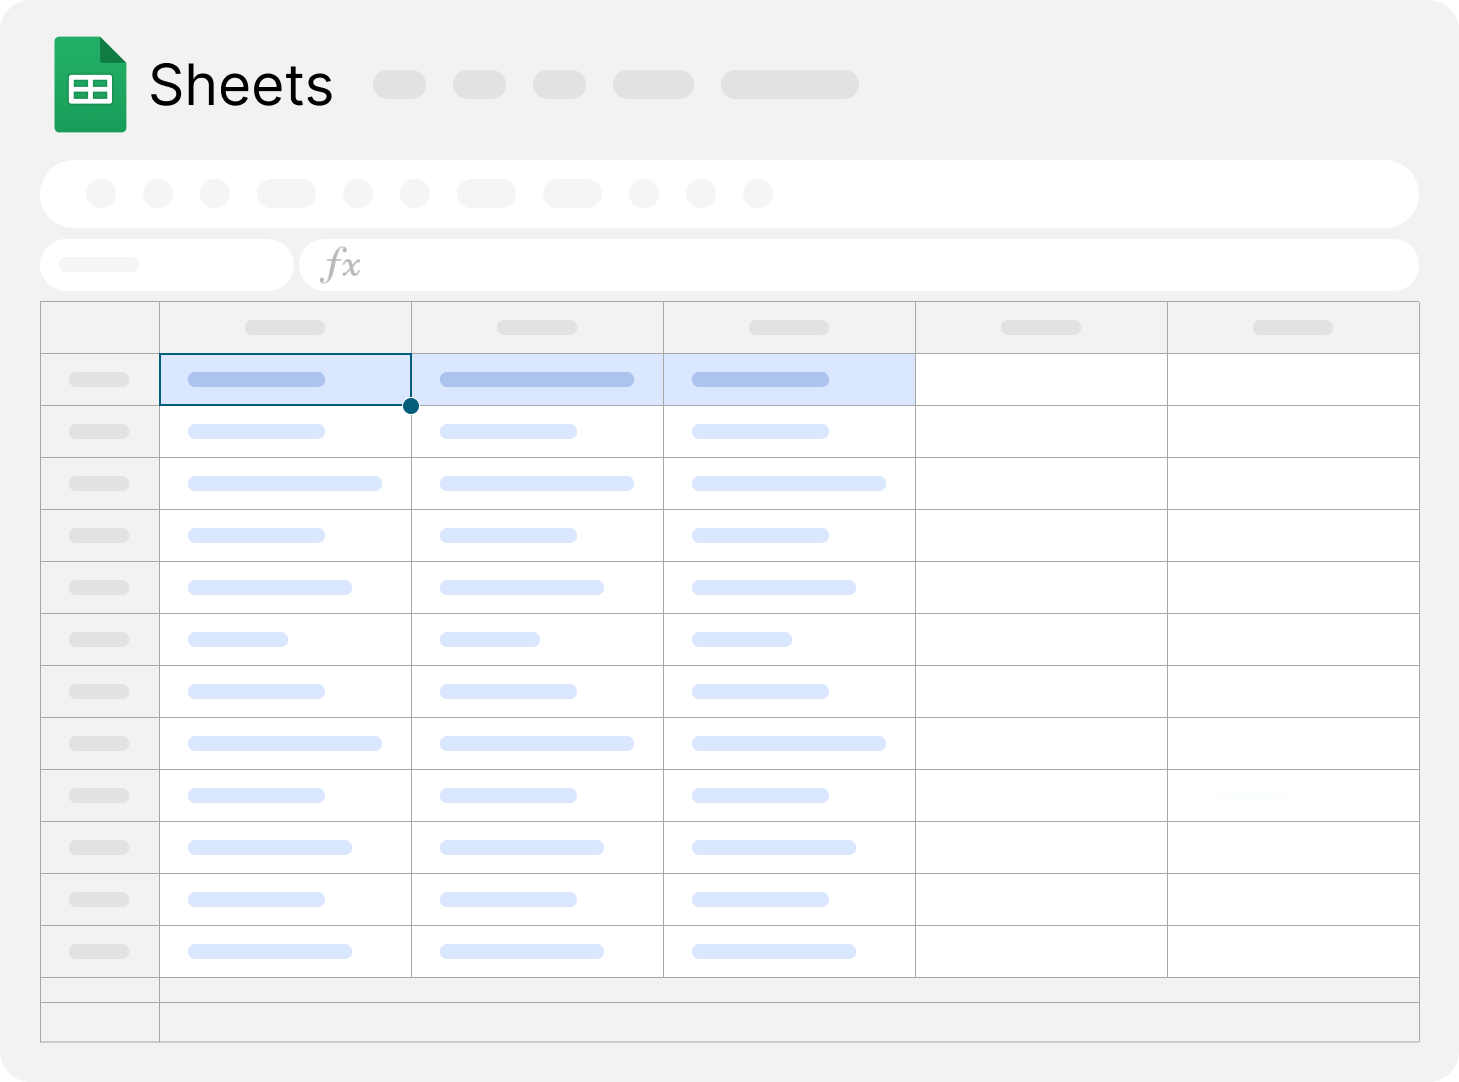Click the blue fill handle dot

tap(411, 406)
